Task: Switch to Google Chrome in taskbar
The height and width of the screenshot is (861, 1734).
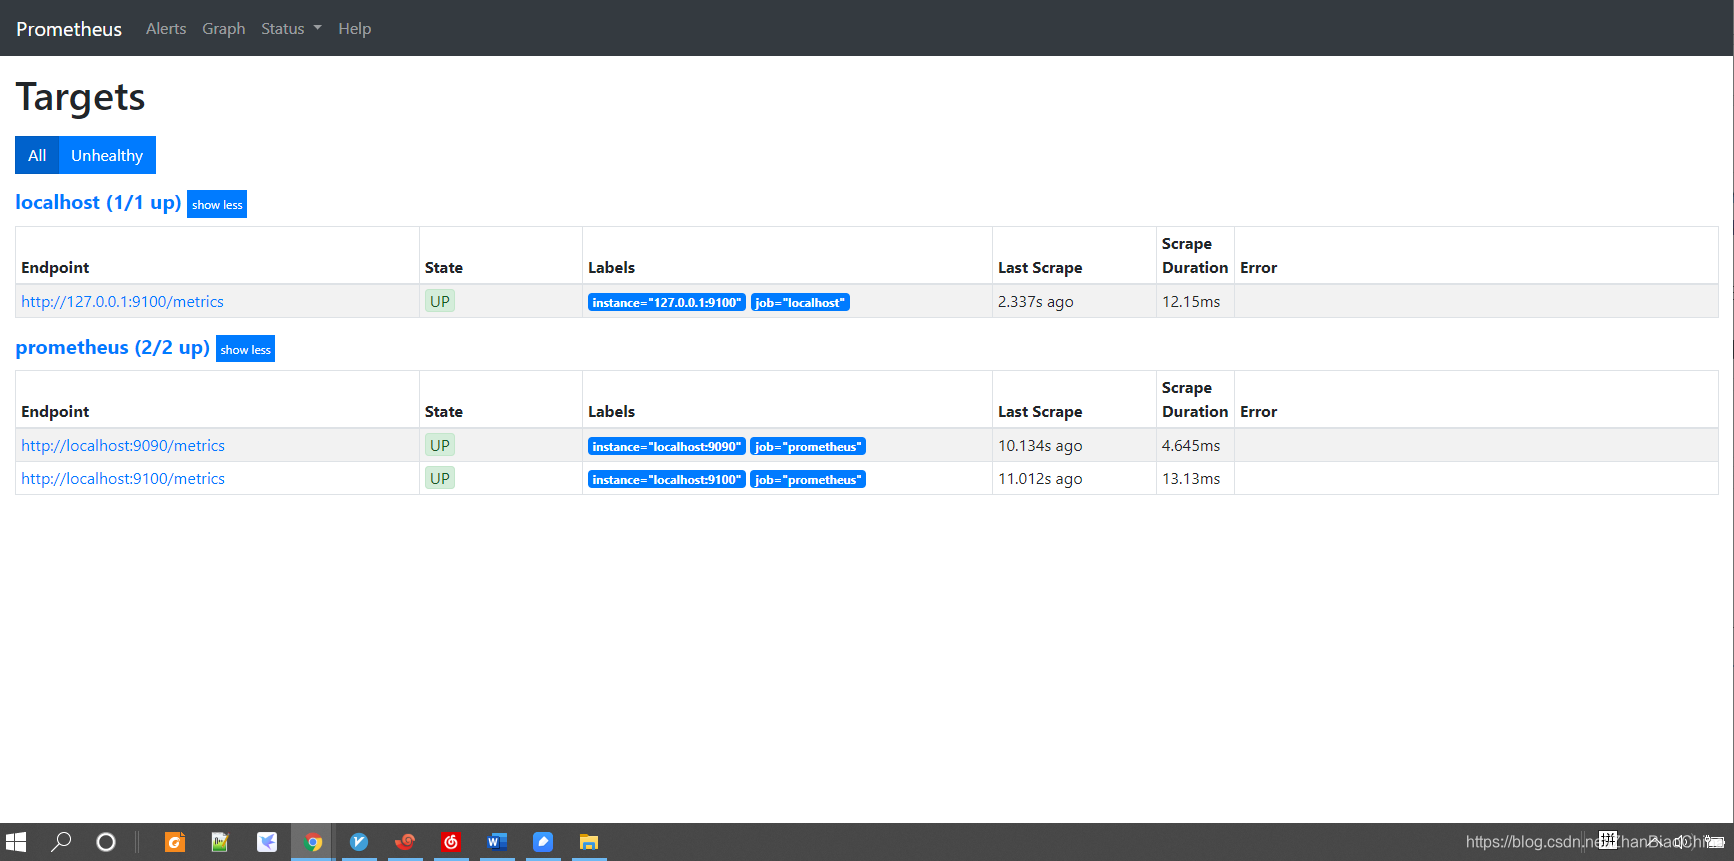Action: pyautogui.click(x=313, y=842)
